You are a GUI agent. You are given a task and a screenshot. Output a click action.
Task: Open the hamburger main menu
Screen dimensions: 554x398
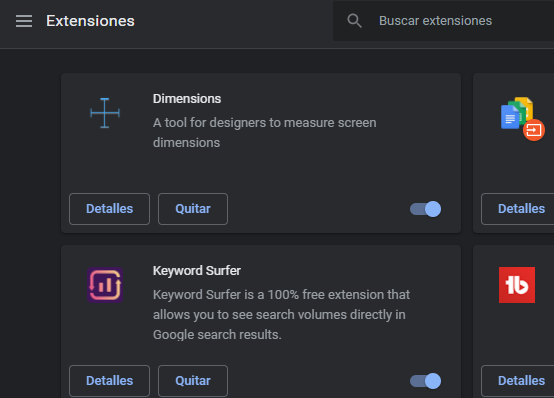point(24,21)
